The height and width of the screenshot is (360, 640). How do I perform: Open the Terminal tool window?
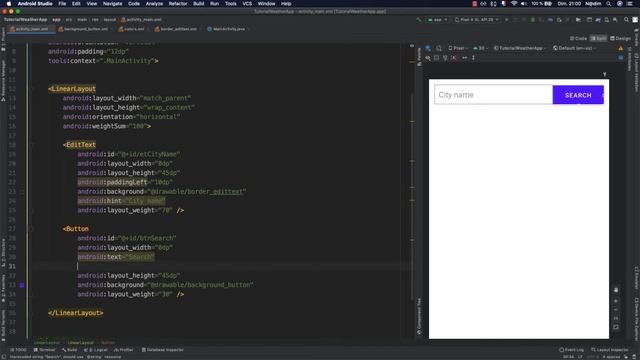point(44,350)
